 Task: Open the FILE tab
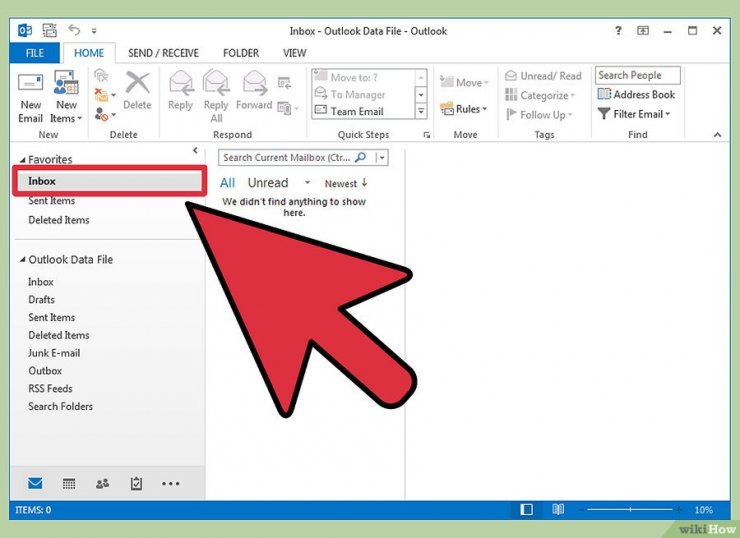(x=34, y=53)
